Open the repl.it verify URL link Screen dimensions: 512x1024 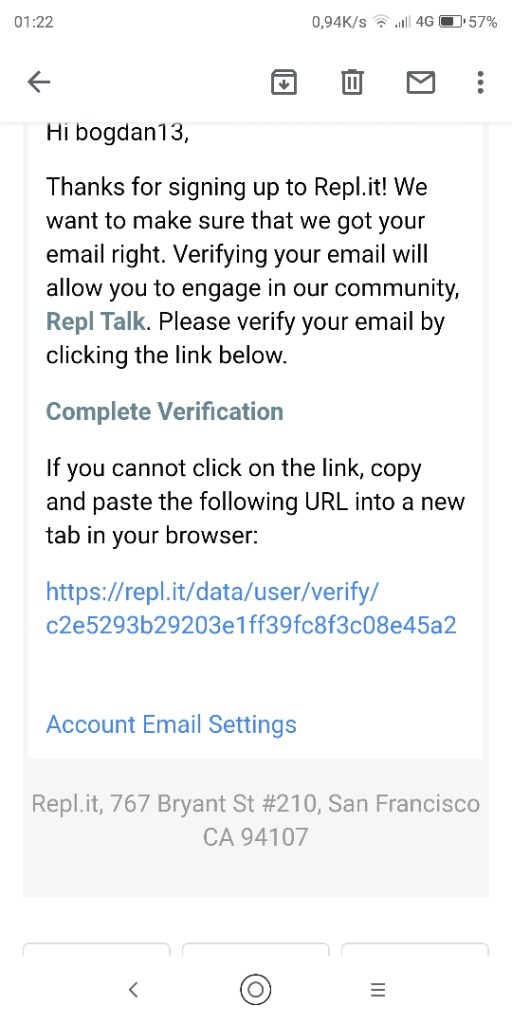[251, 609]
